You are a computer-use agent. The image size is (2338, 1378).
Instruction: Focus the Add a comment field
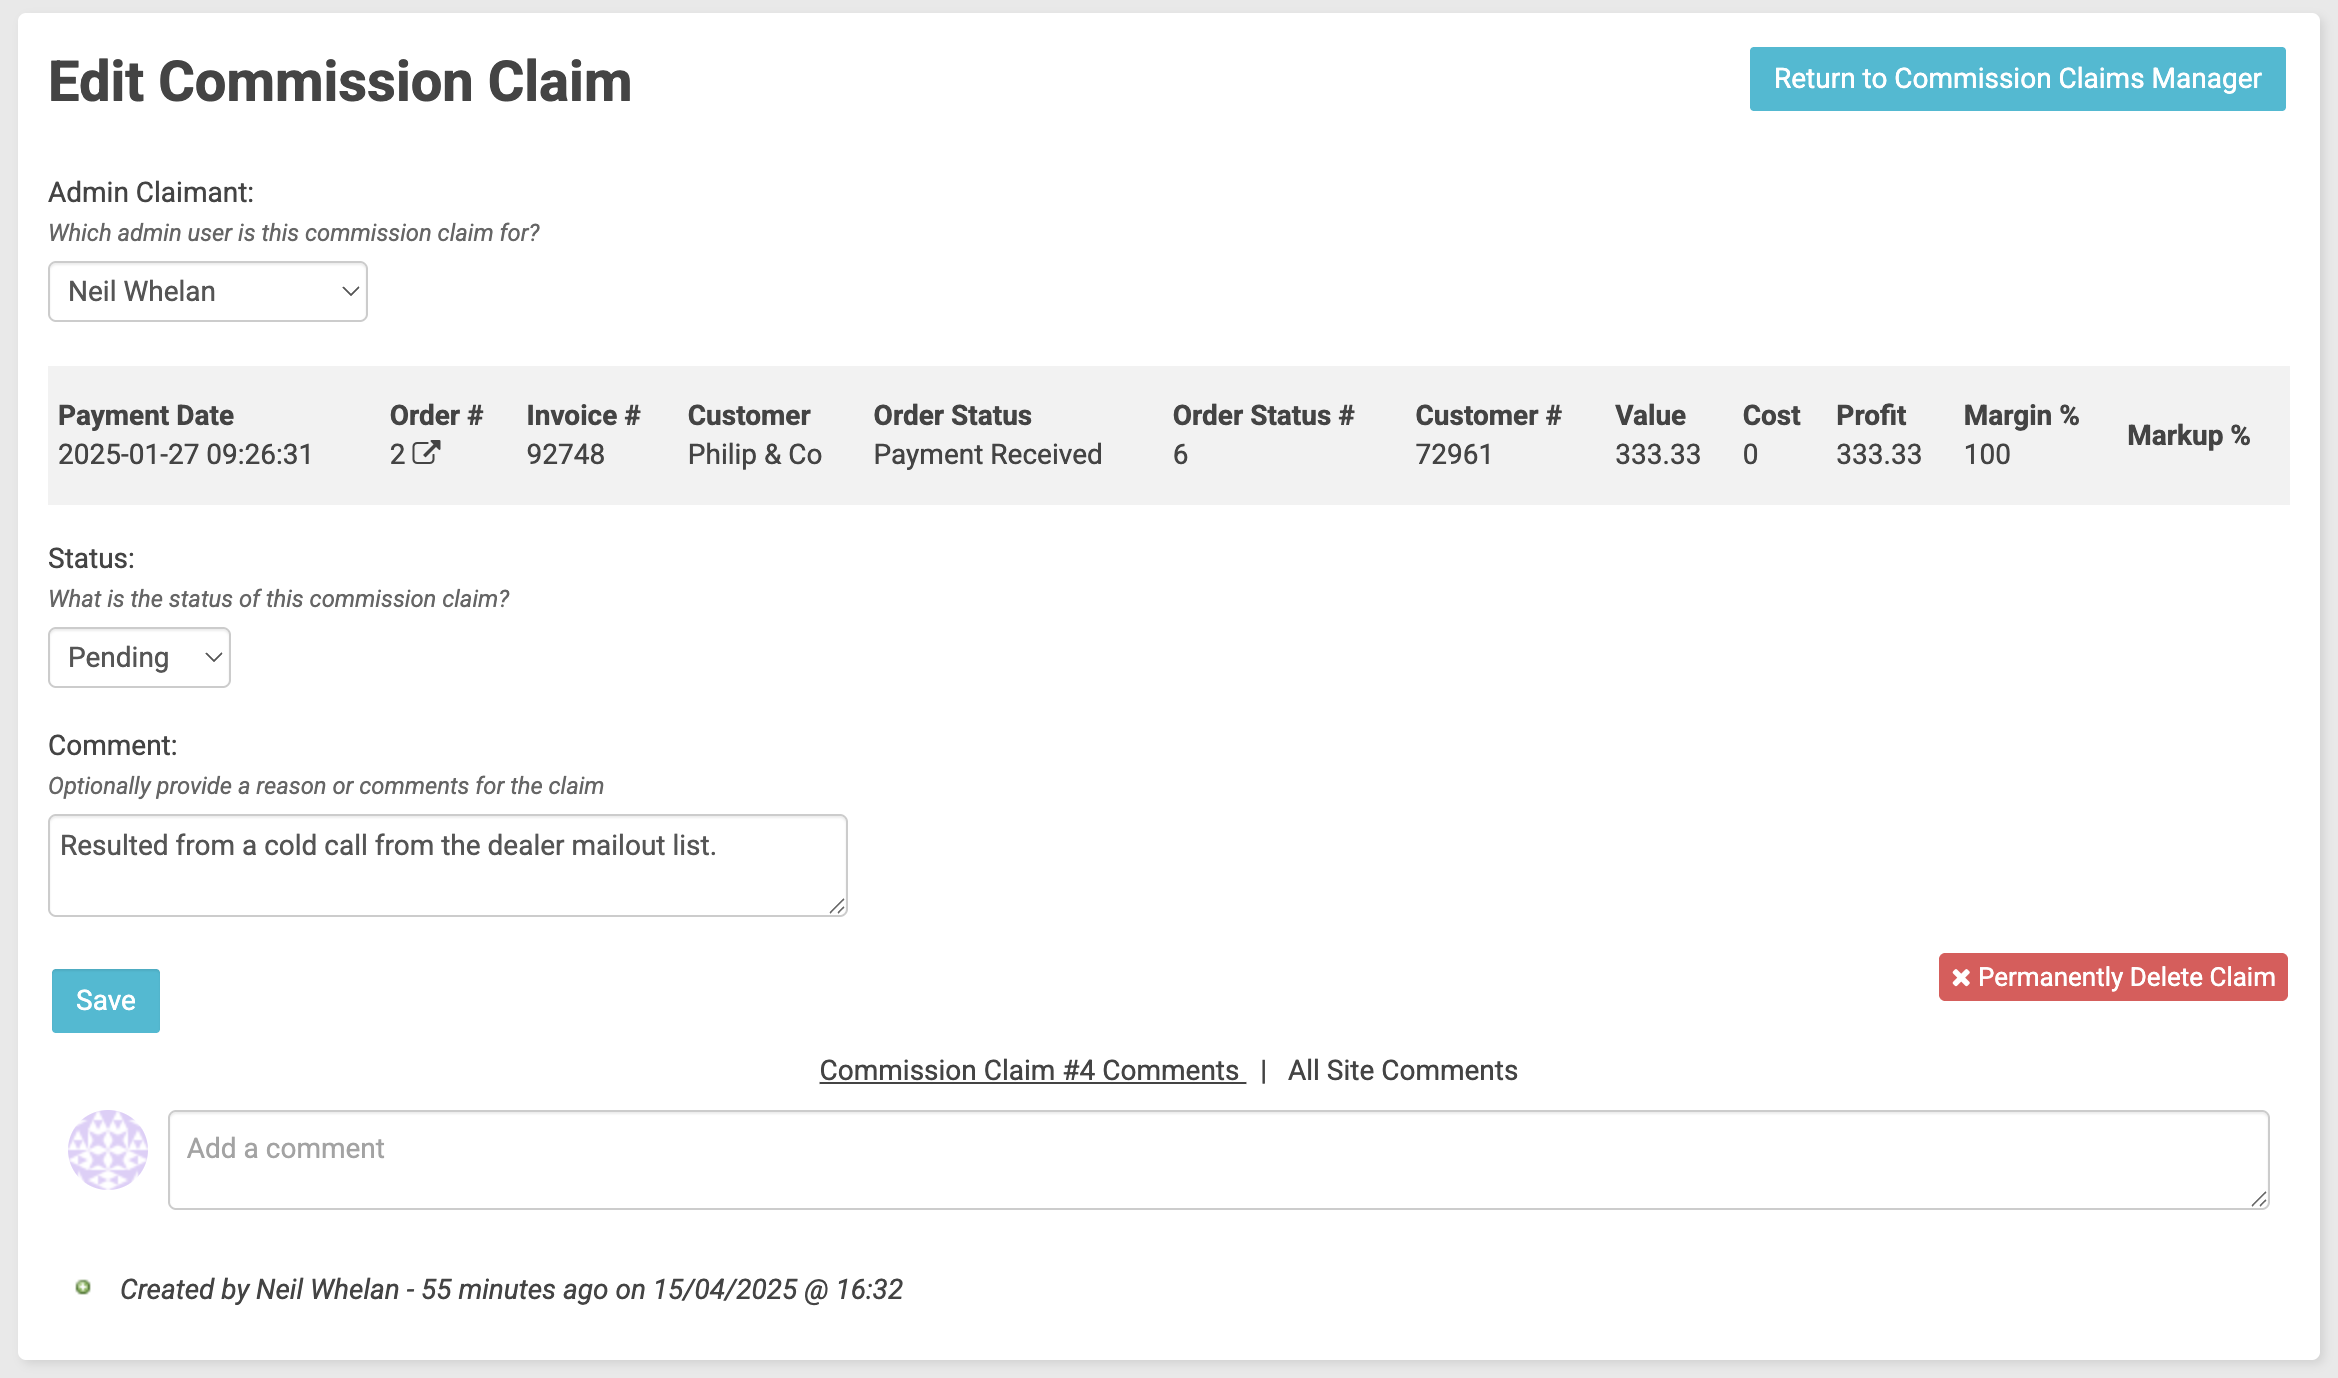(1218, 1160)
